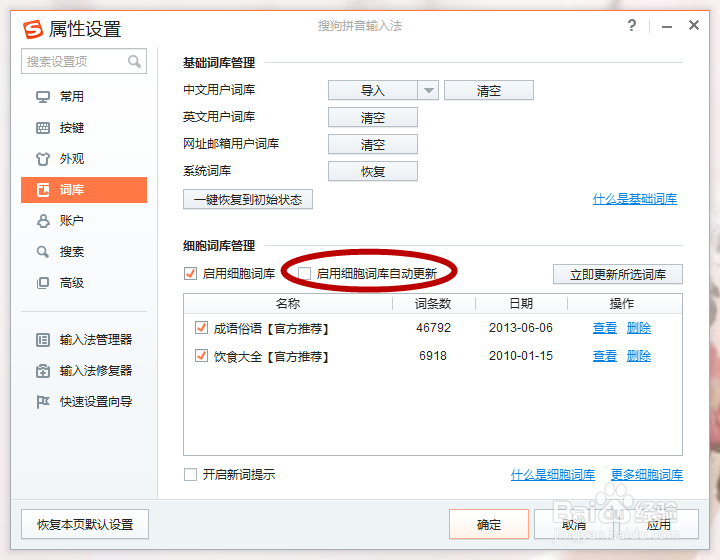Viewport: 720px width, 560px height.
Task: Click the magnifier icon beside 搜索 in the sidebar
Action: pos(43,252)
